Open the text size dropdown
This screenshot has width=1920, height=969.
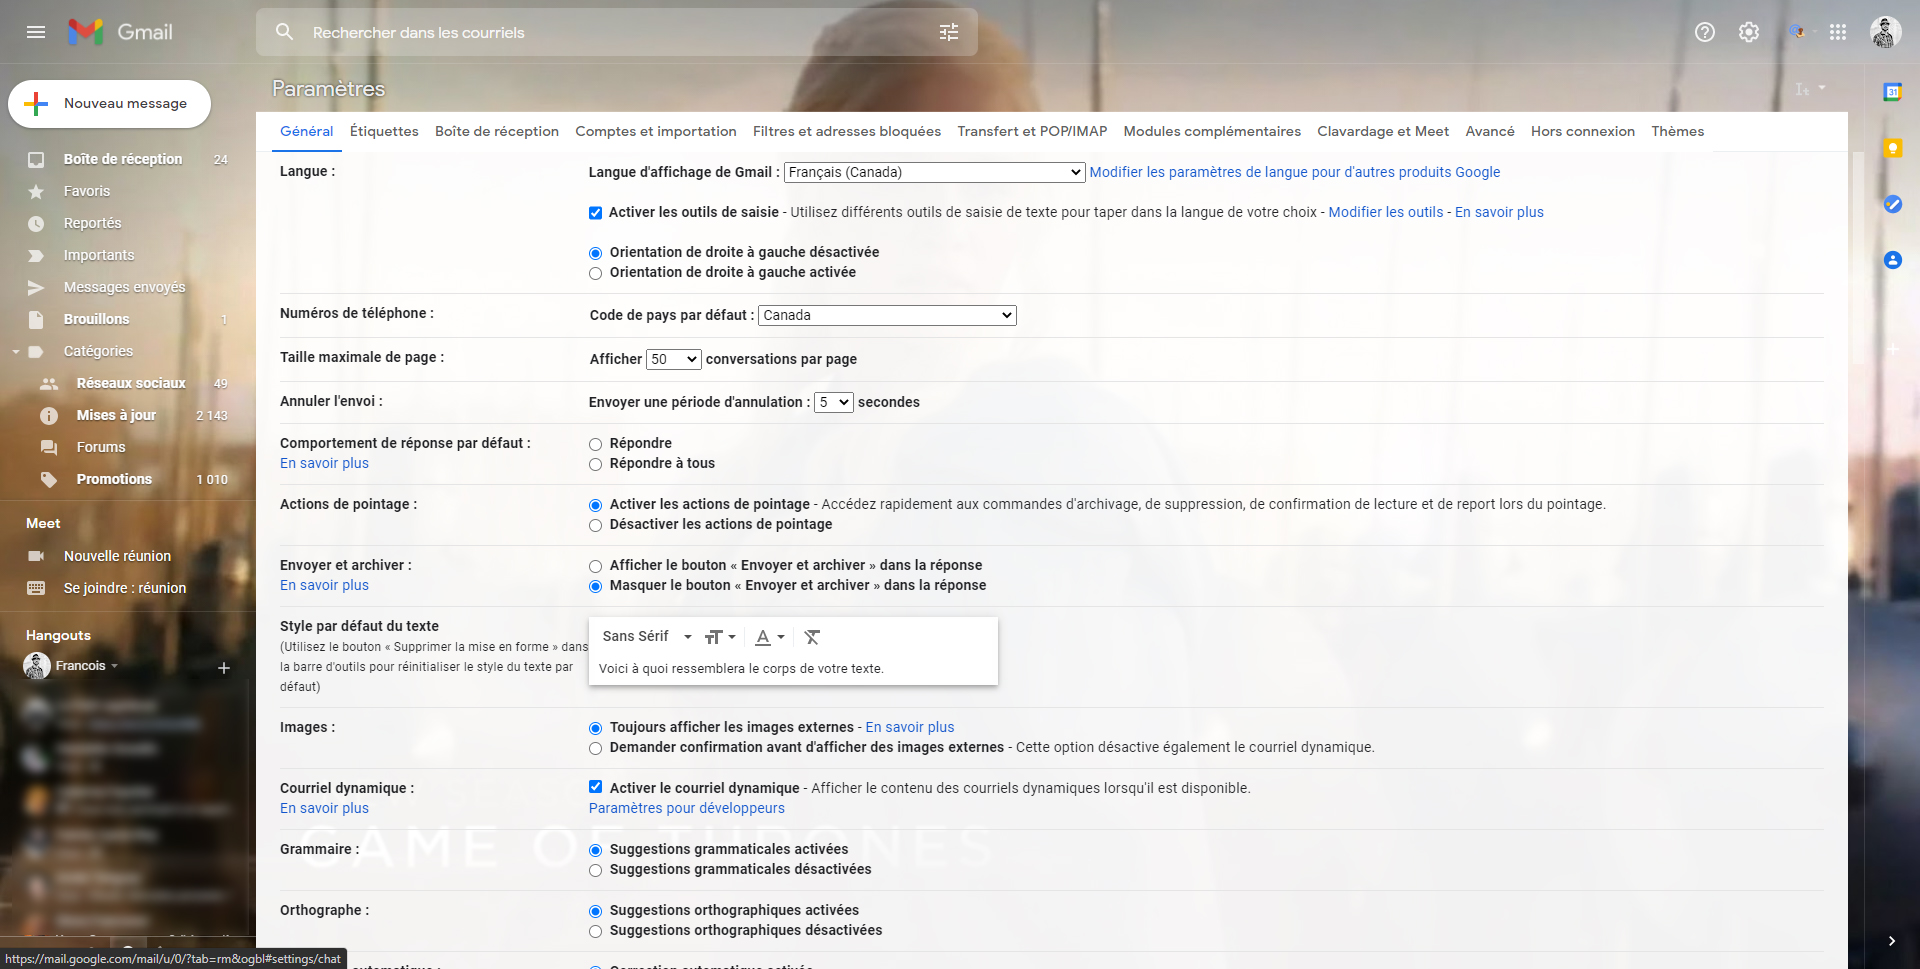coord(720,637)
